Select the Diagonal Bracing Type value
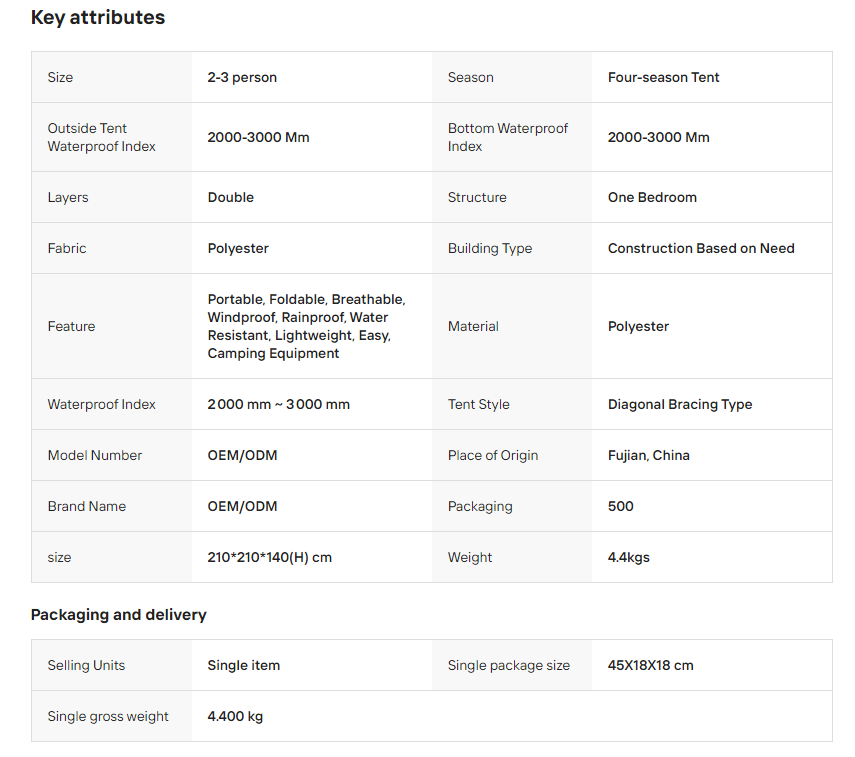The width and height of the screenshot is (855, 757). click(x=680, y=404)
